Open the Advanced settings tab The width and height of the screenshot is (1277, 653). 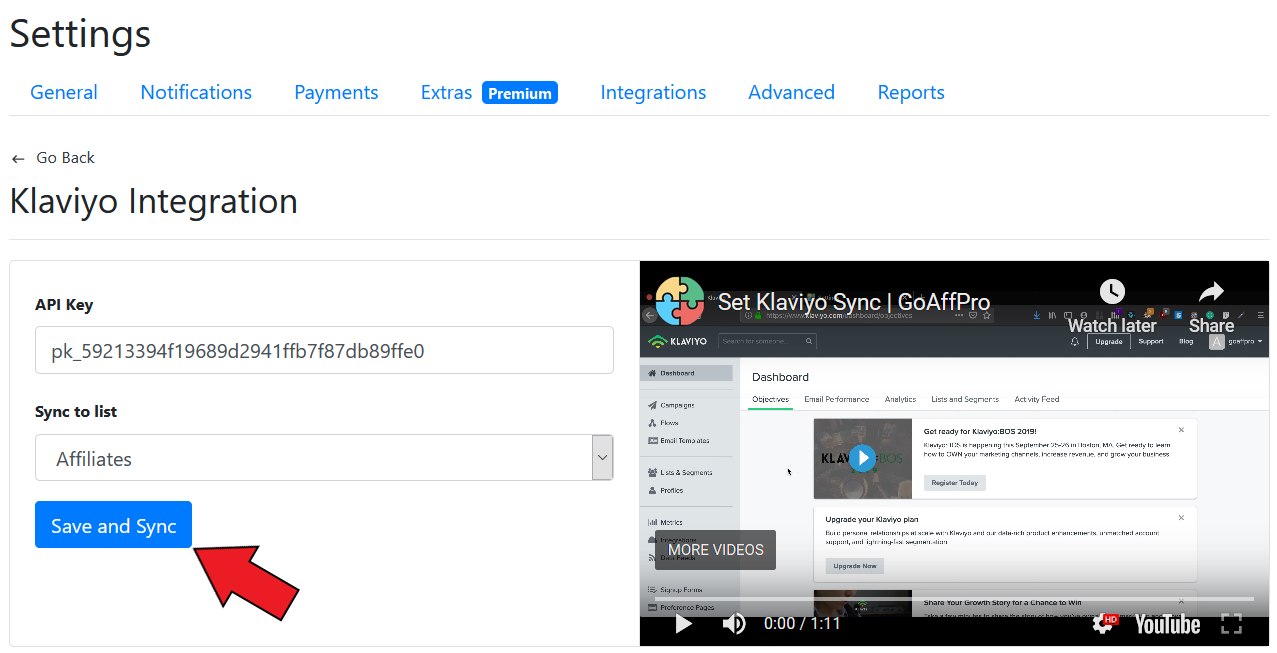coord(791,93)
